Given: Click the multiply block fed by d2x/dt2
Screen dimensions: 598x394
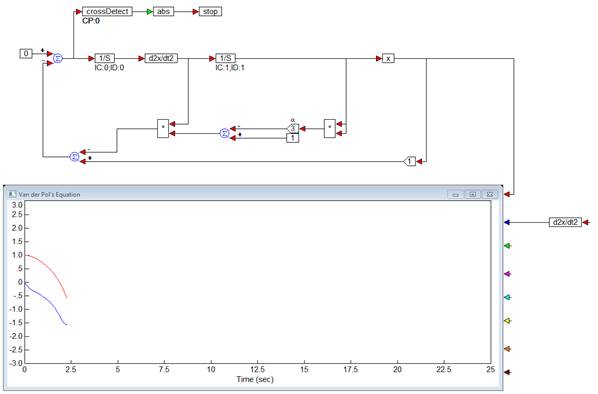Looking at the screenshot, I should [x=163, y=129].
